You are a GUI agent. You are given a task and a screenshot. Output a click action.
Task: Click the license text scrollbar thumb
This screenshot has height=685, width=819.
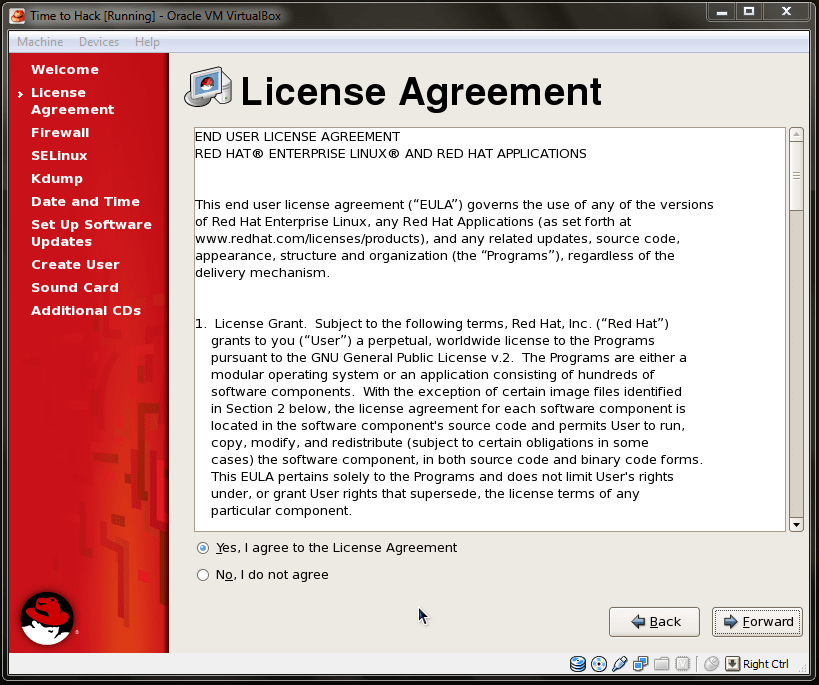796,176
